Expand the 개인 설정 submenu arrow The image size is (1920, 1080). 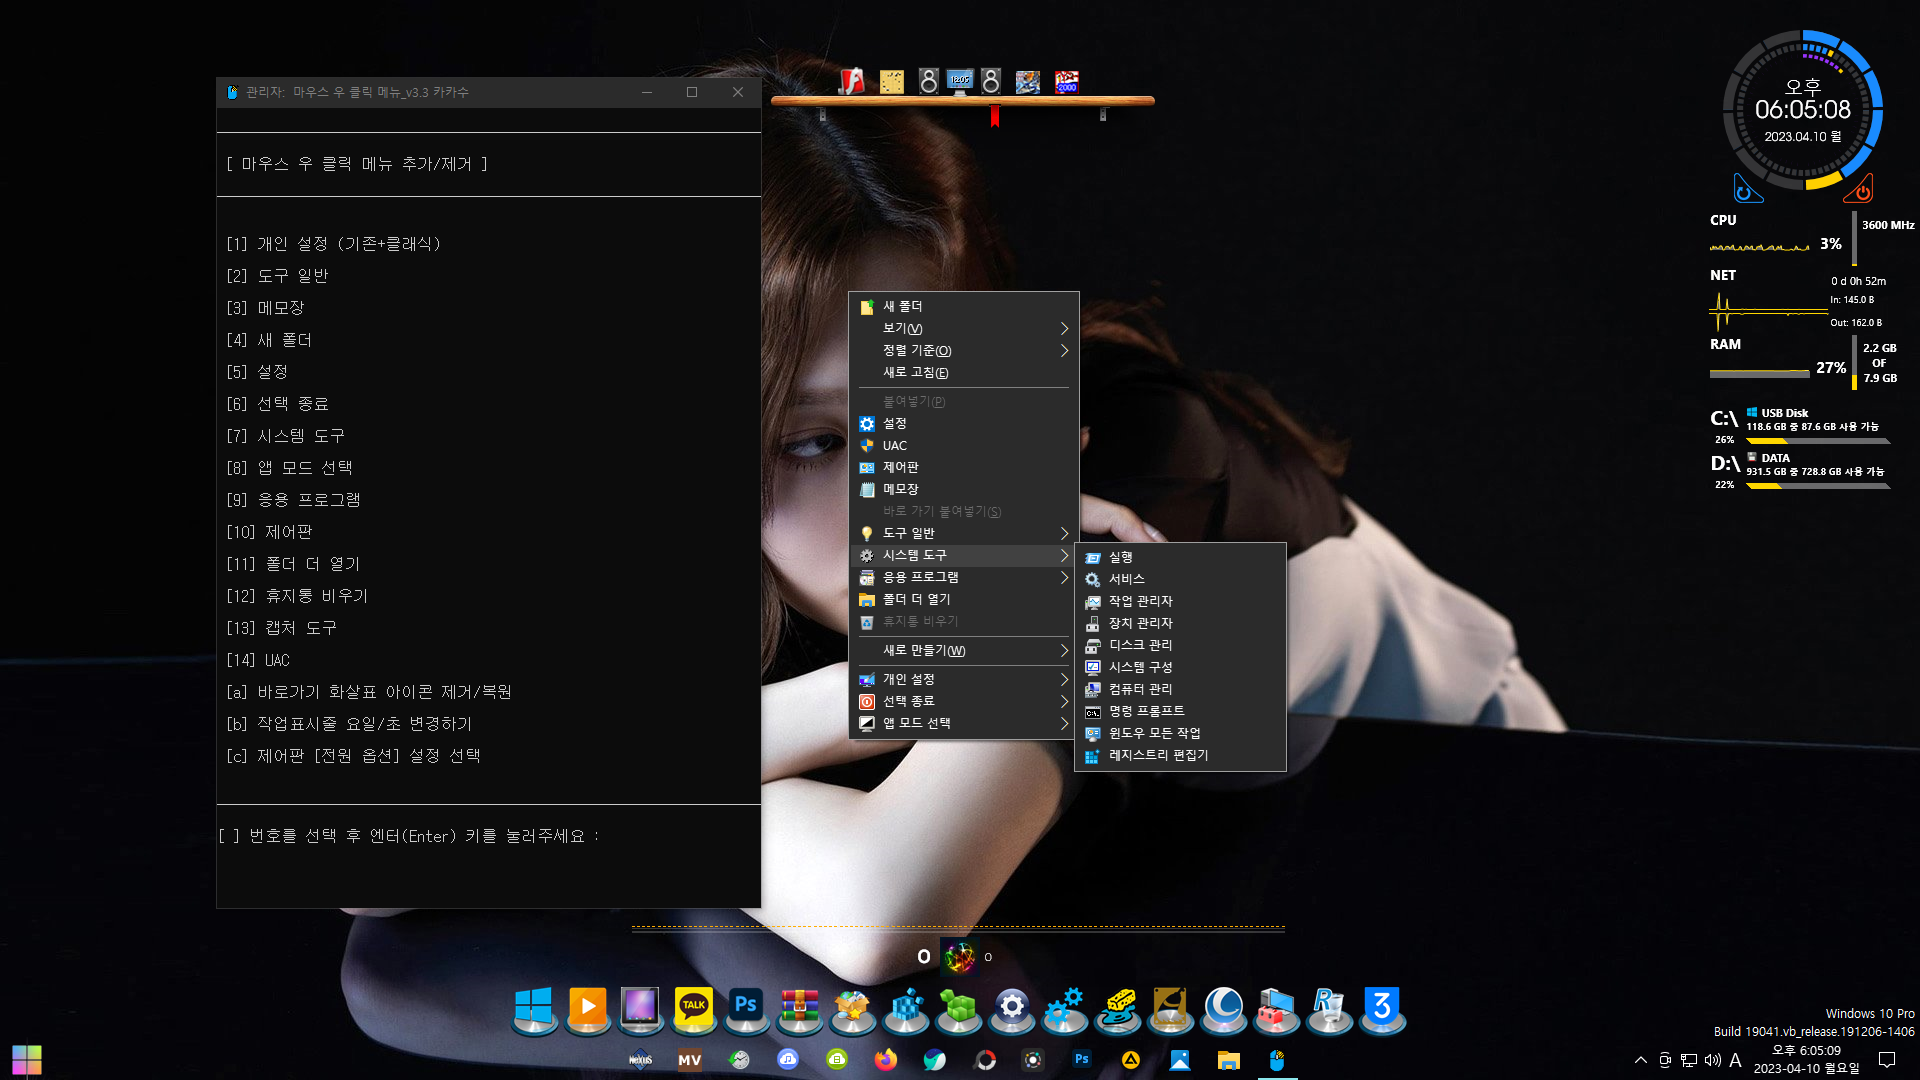pos(1064,680)
